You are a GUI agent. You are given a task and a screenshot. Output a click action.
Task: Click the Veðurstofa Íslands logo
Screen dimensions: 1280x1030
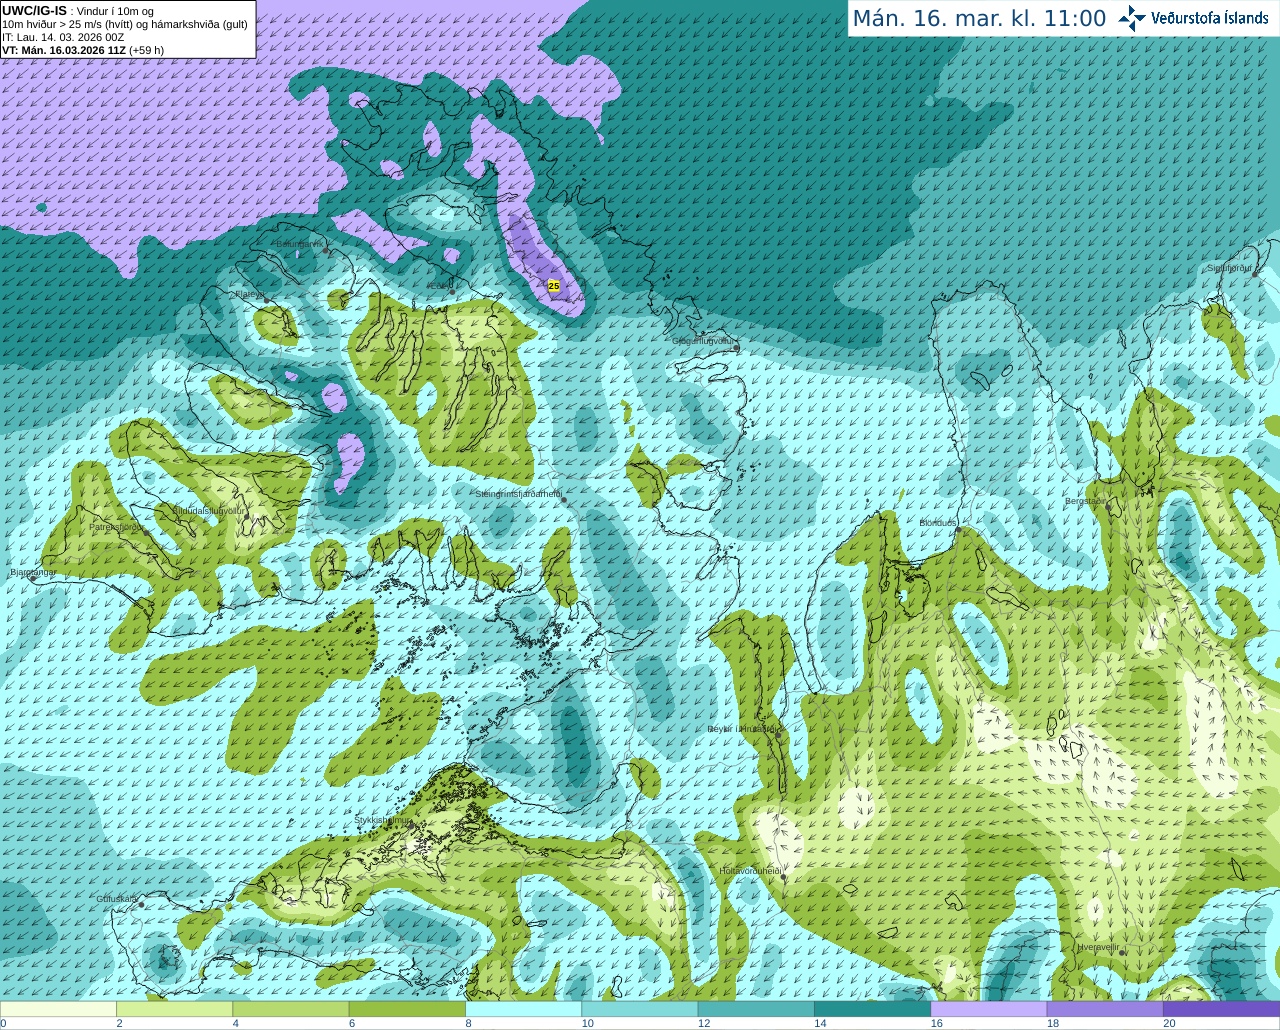click(x=1193, y=18)
